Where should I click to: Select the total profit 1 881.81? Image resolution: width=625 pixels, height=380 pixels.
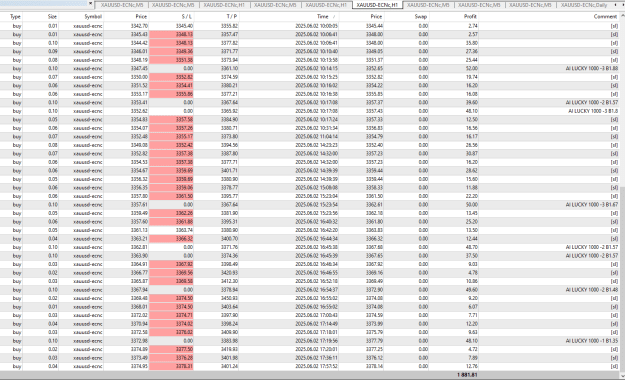[x=467, y=375]
